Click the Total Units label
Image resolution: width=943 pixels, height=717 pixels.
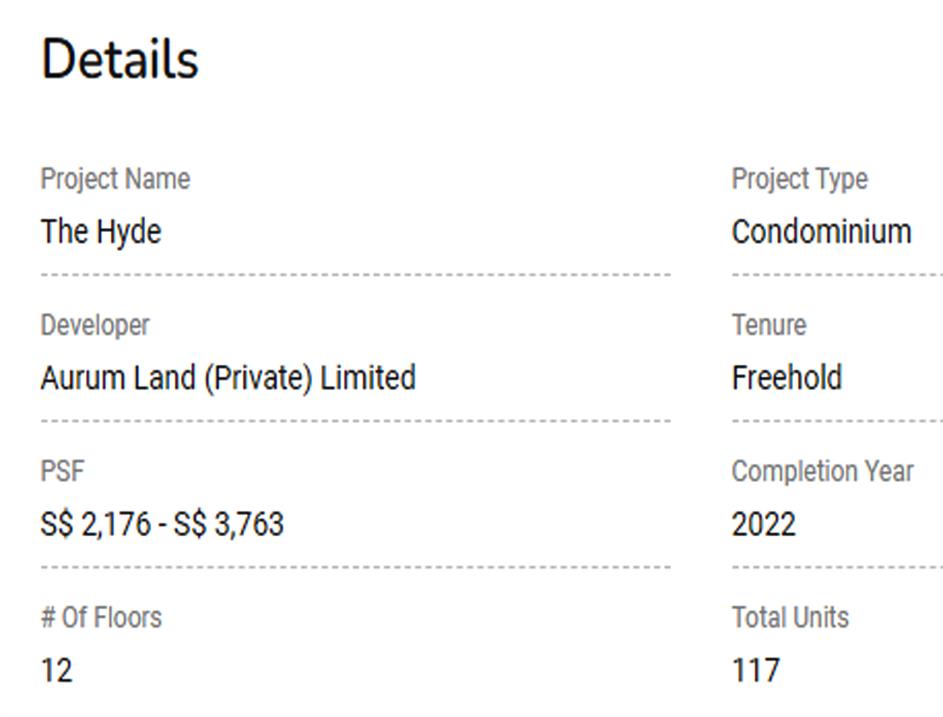[790, 617]
